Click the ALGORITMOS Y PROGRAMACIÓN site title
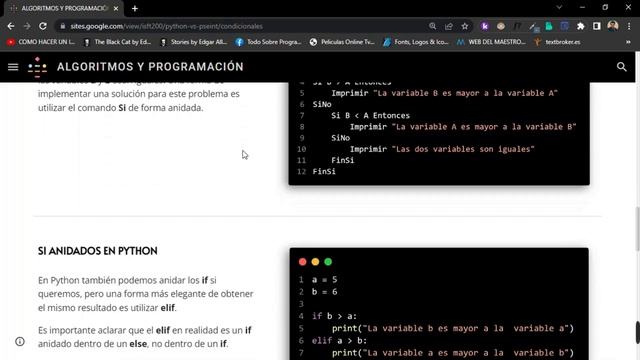 (x=150, y=67)
